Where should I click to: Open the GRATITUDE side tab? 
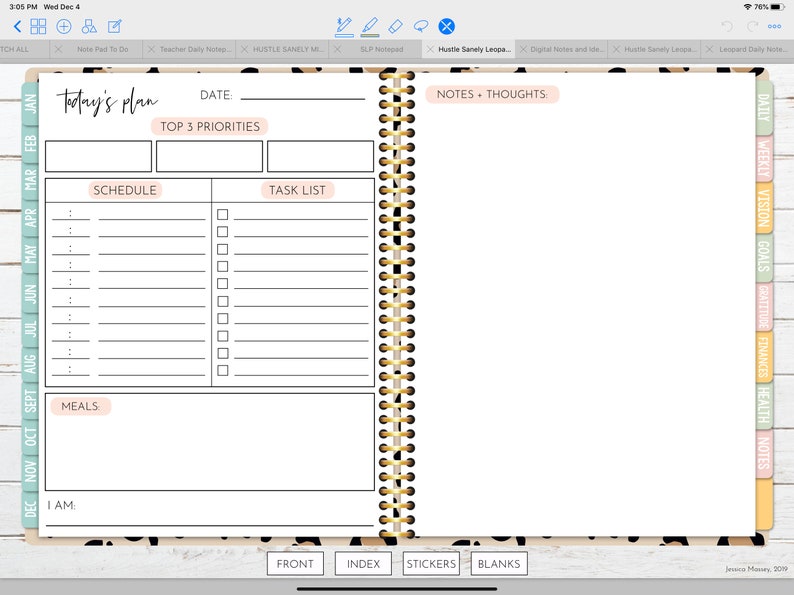[x=764, y=306]
